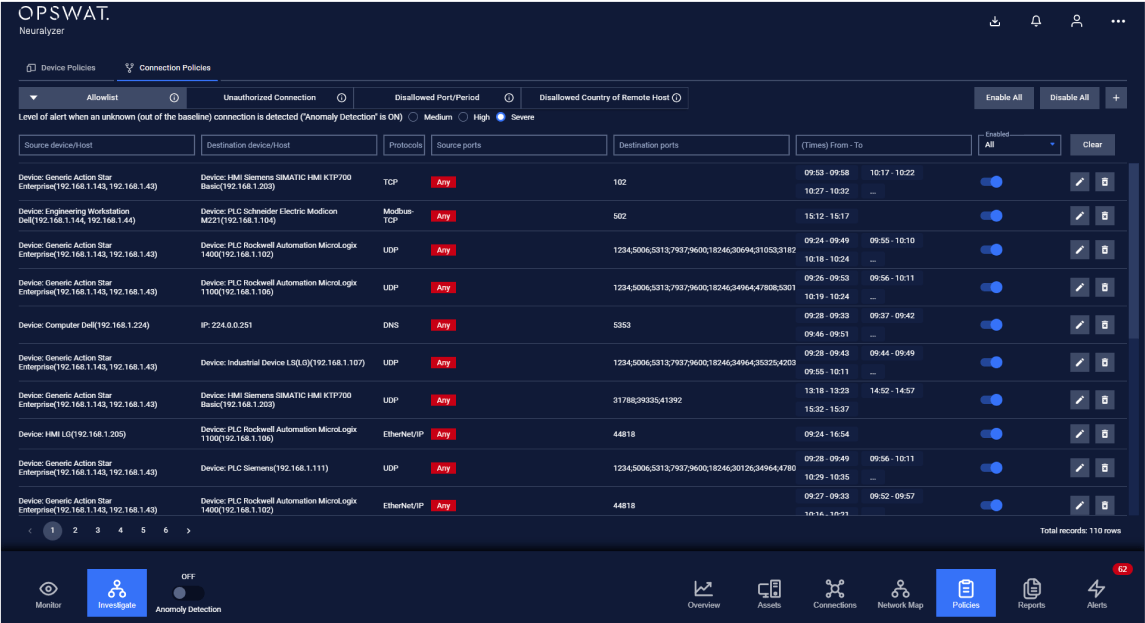Select Disallowed Country of Remote Host tab
1145x623 pixels.
(605, 98)
